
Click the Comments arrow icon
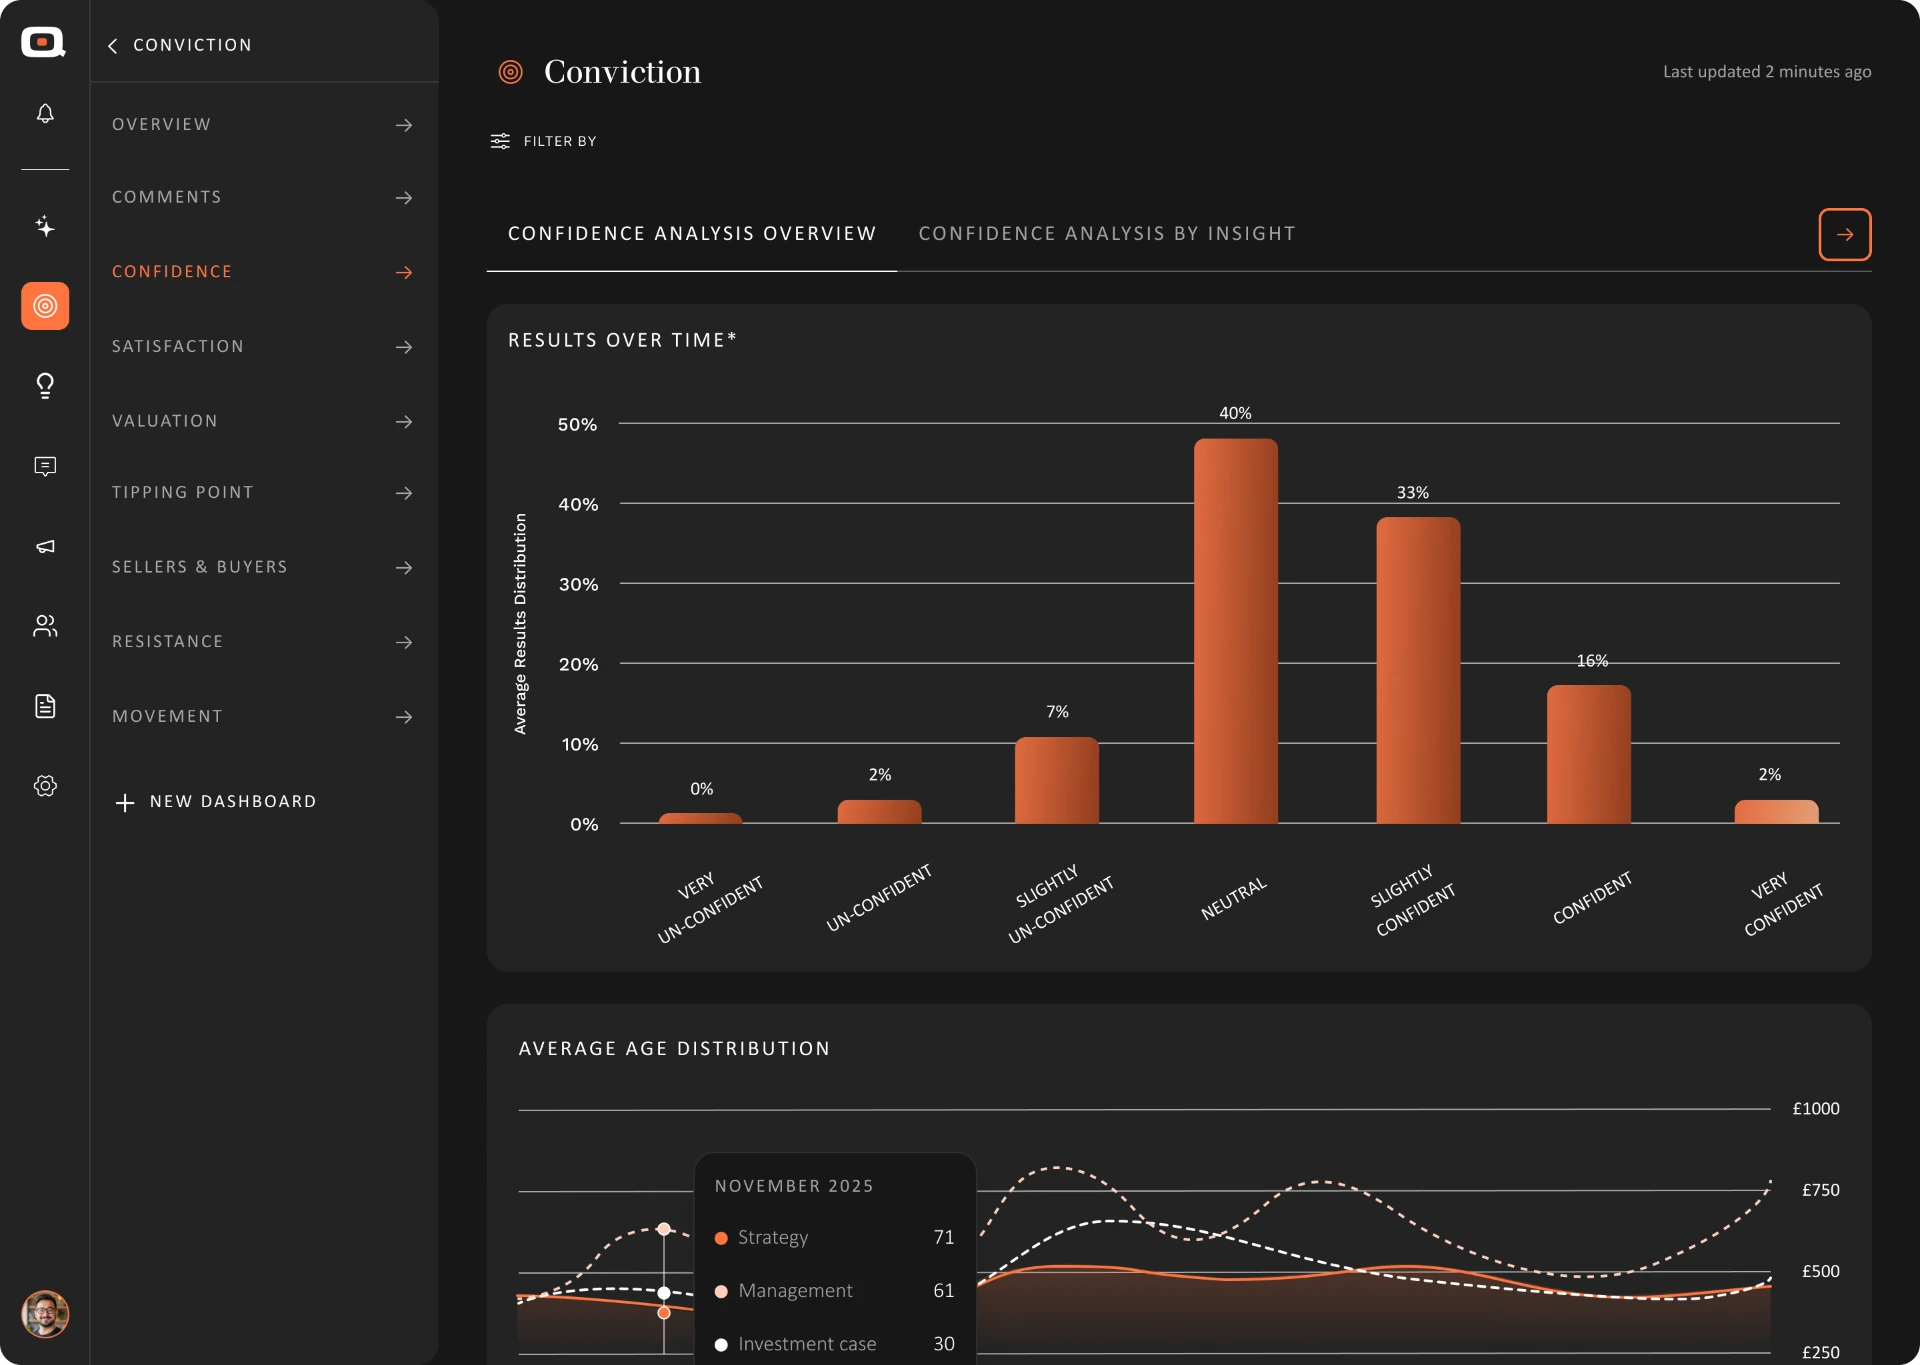404,198
